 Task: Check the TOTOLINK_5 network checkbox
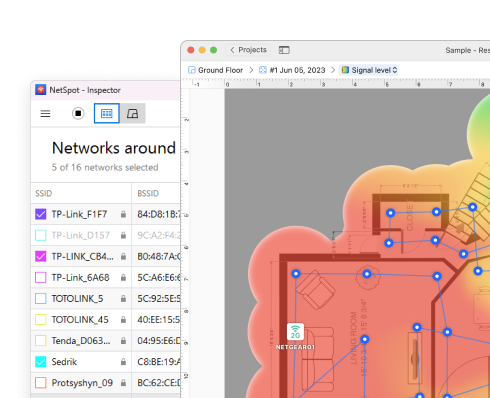pyautogui.click(x=41, y=298)
